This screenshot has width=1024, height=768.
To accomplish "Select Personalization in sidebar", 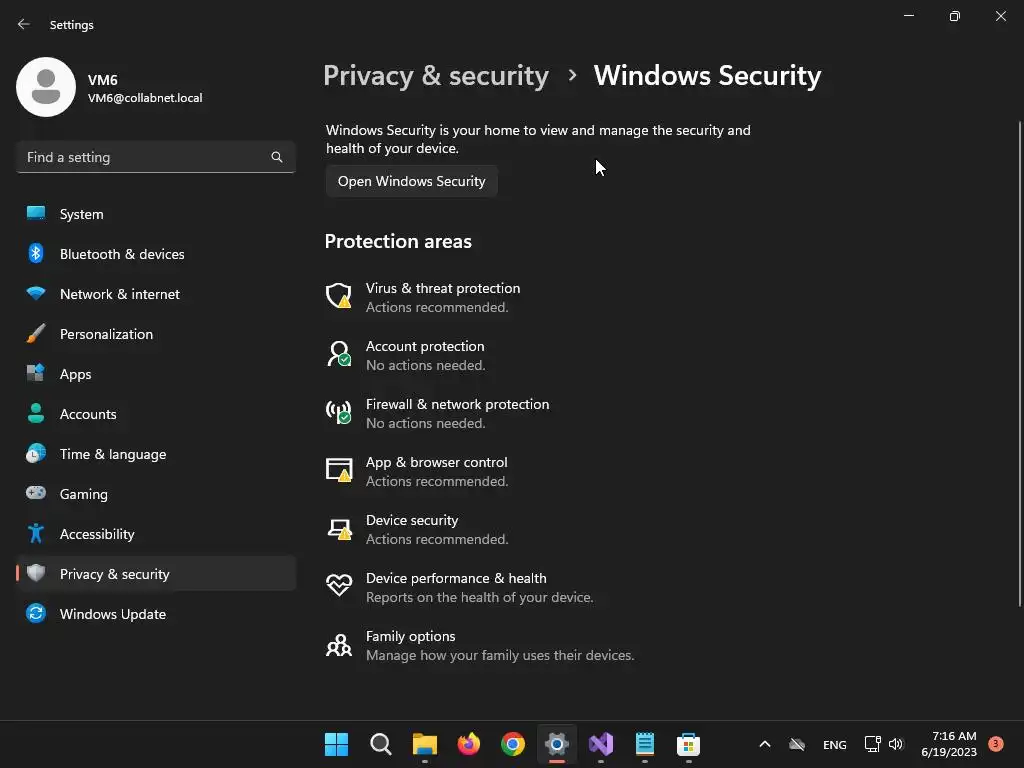I will [155, 334].
